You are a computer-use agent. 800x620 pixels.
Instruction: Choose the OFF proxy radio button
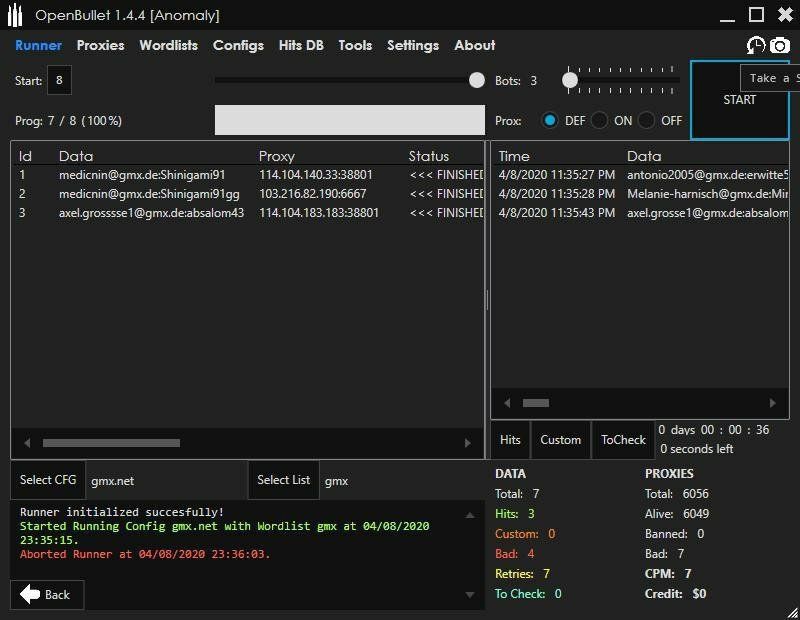[647, 120]
